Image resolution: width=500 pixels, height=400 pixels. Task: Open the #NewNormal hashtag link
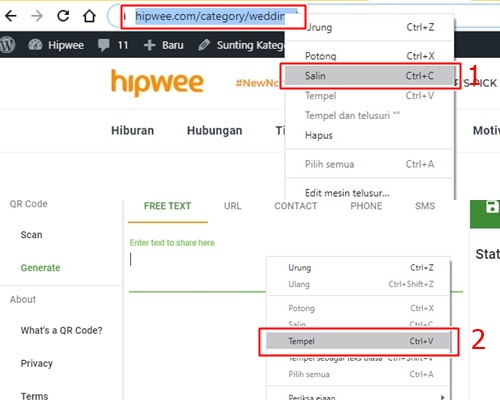tap(257, 83)
